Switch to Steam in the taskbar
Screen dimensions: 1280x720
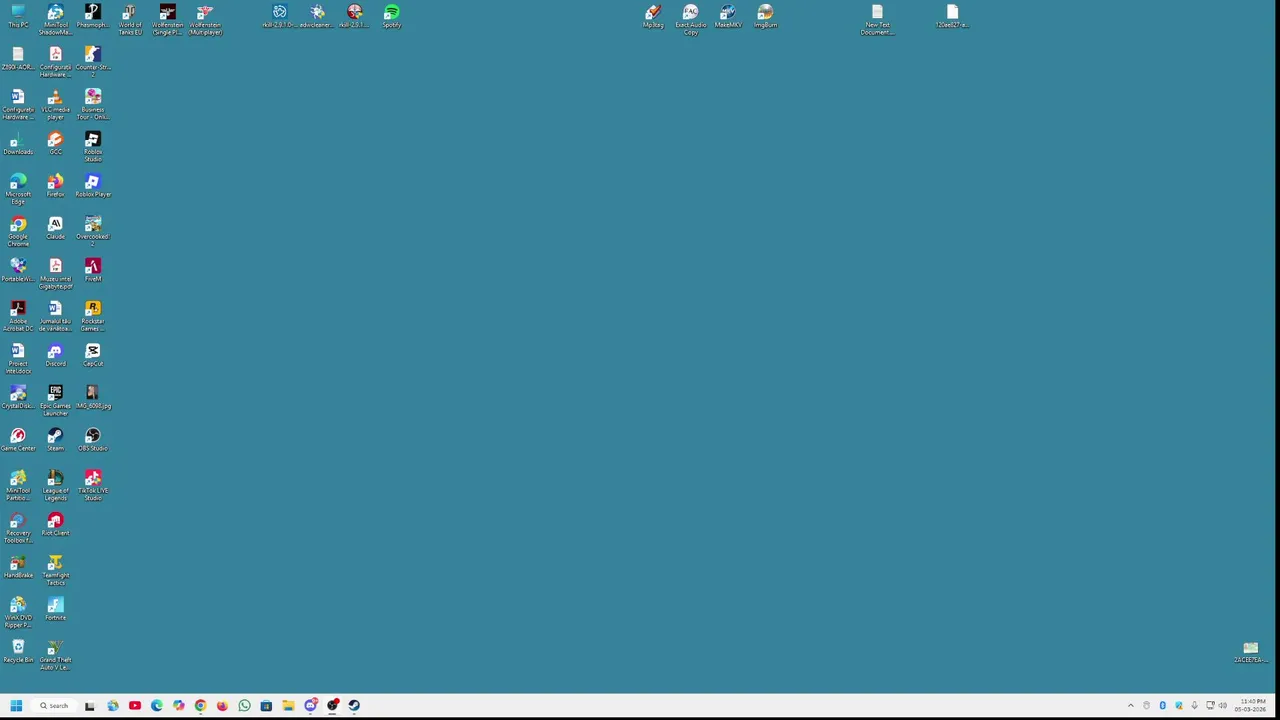[354, 706]
